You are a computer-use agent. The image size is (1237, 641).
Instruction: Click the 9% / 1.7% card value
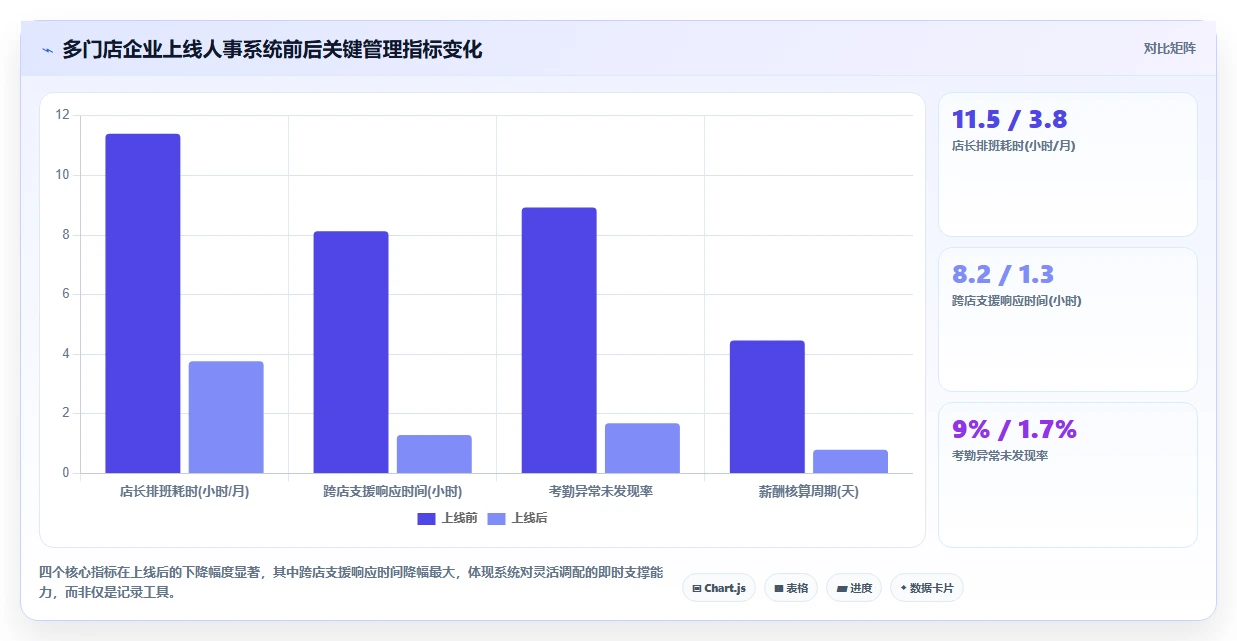tap(1014, 430)
